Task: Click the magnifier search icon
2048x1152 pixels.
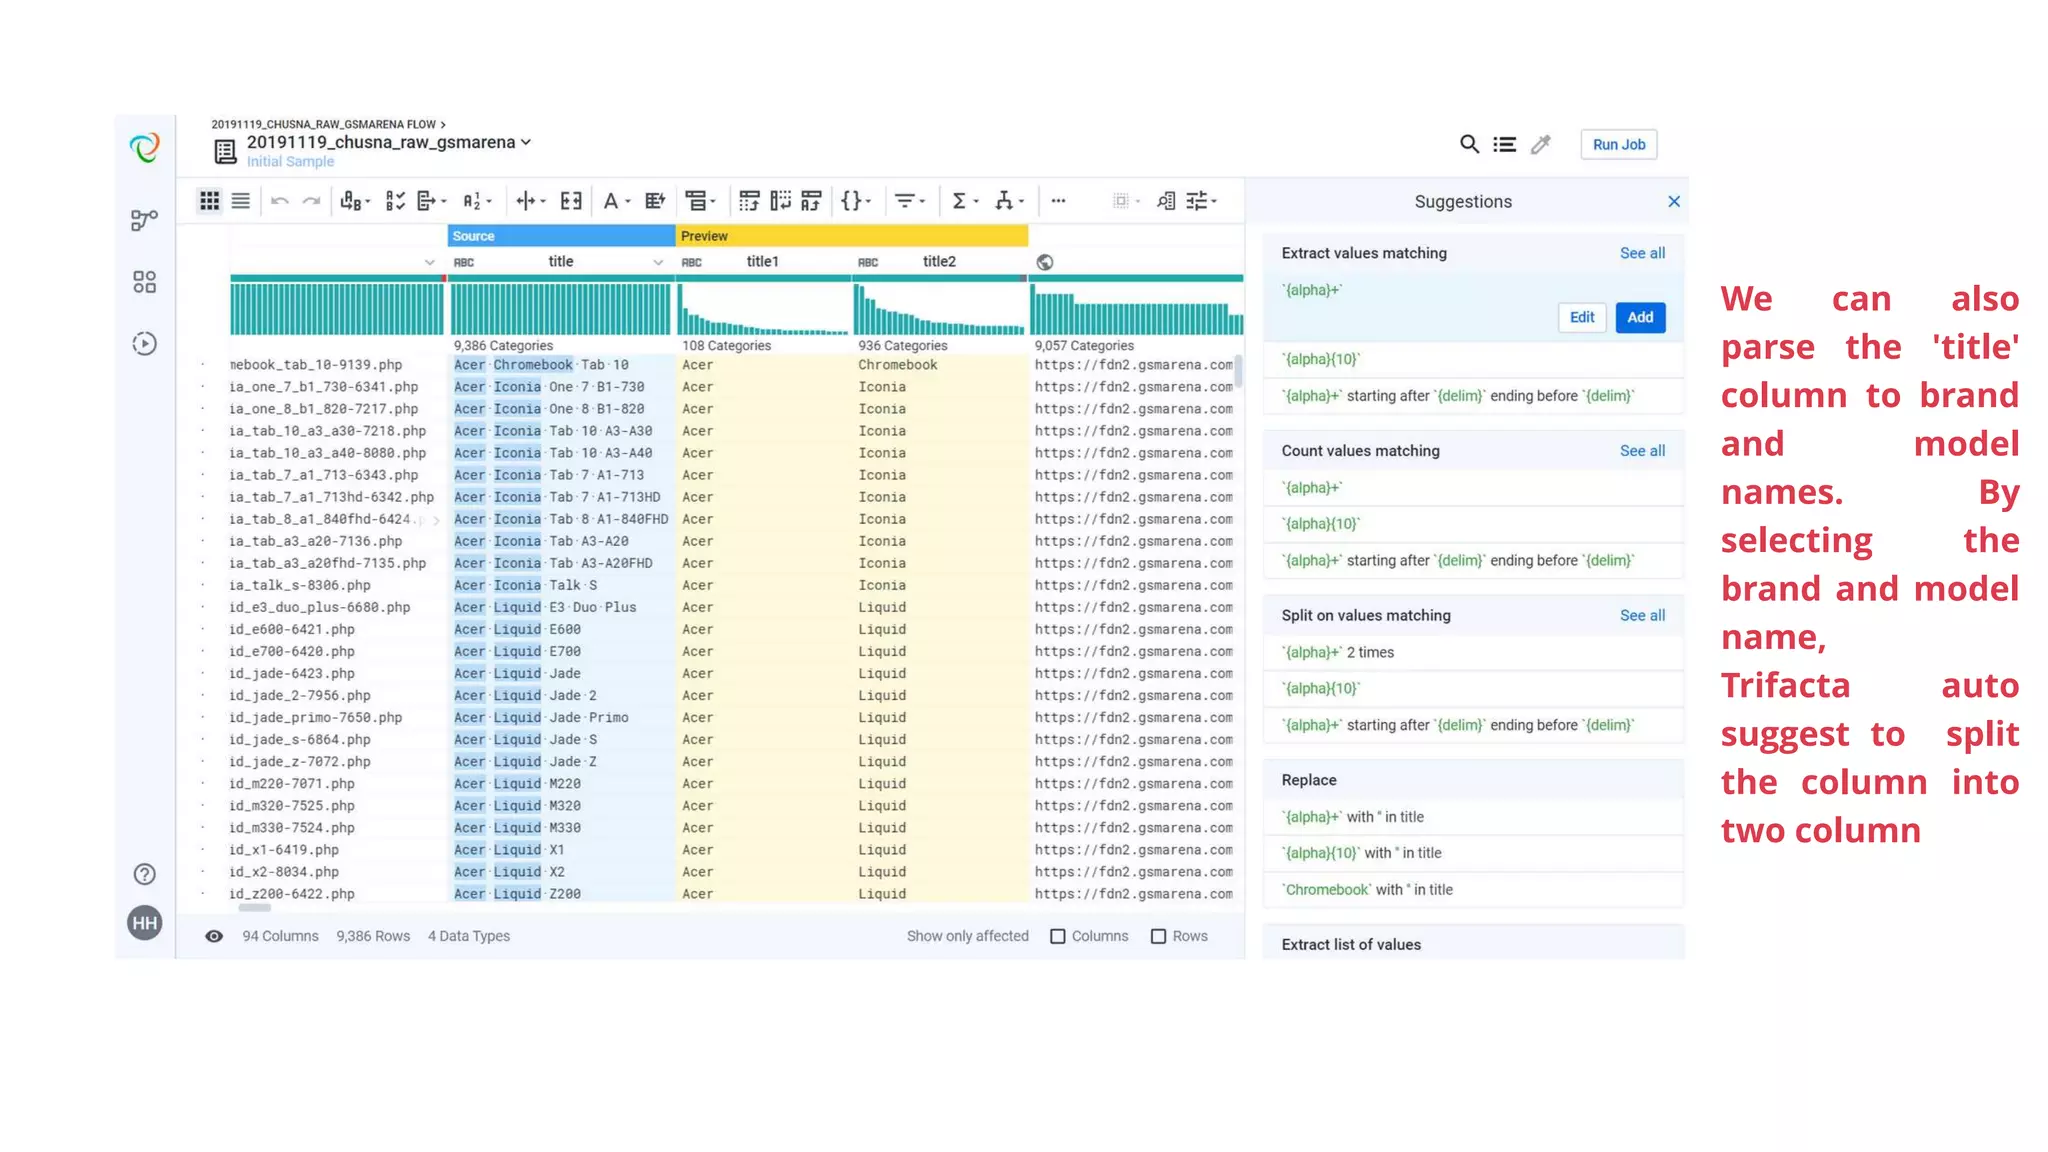Action: [1469, 144]
